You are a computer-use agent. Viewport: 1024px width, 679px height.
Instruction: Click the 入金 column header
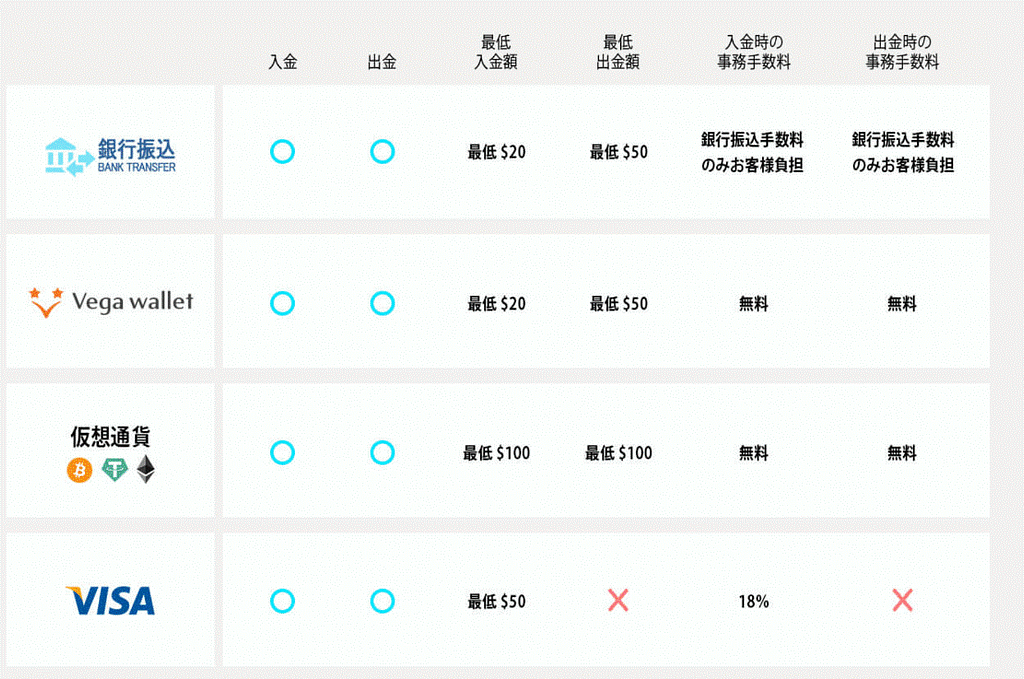click(x=283, y=62)
